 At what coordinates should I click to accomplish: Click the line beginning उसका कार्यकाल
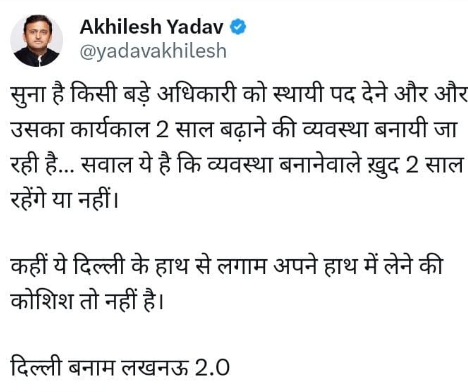234,129
